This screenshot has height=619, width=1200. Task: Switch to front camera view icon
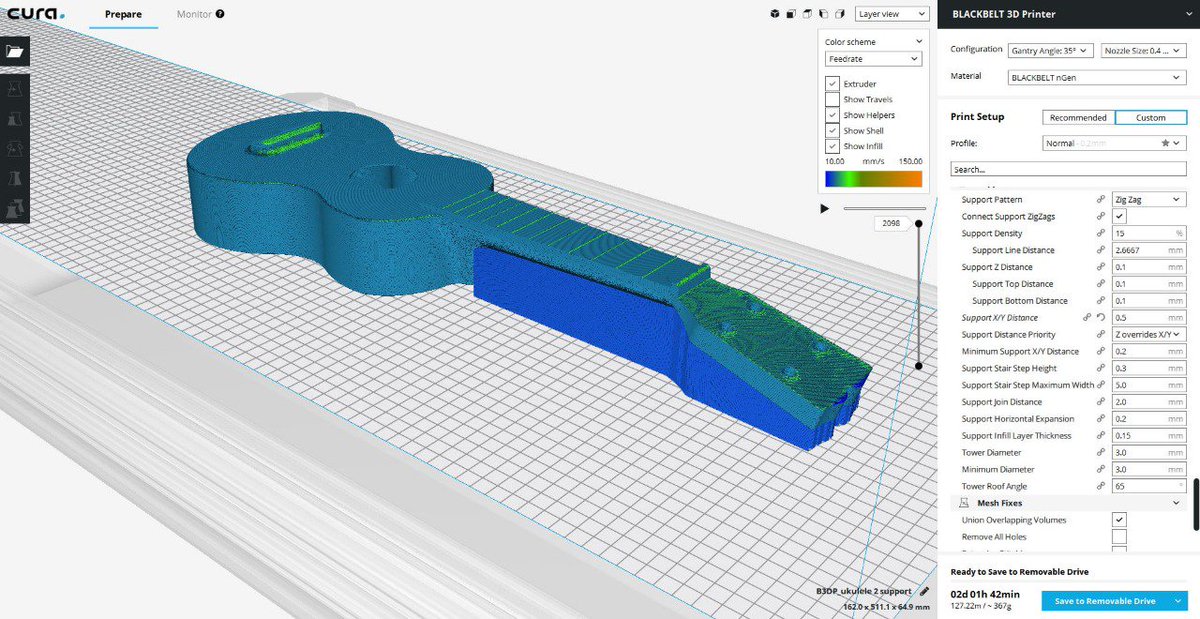[x=791, y=14]
